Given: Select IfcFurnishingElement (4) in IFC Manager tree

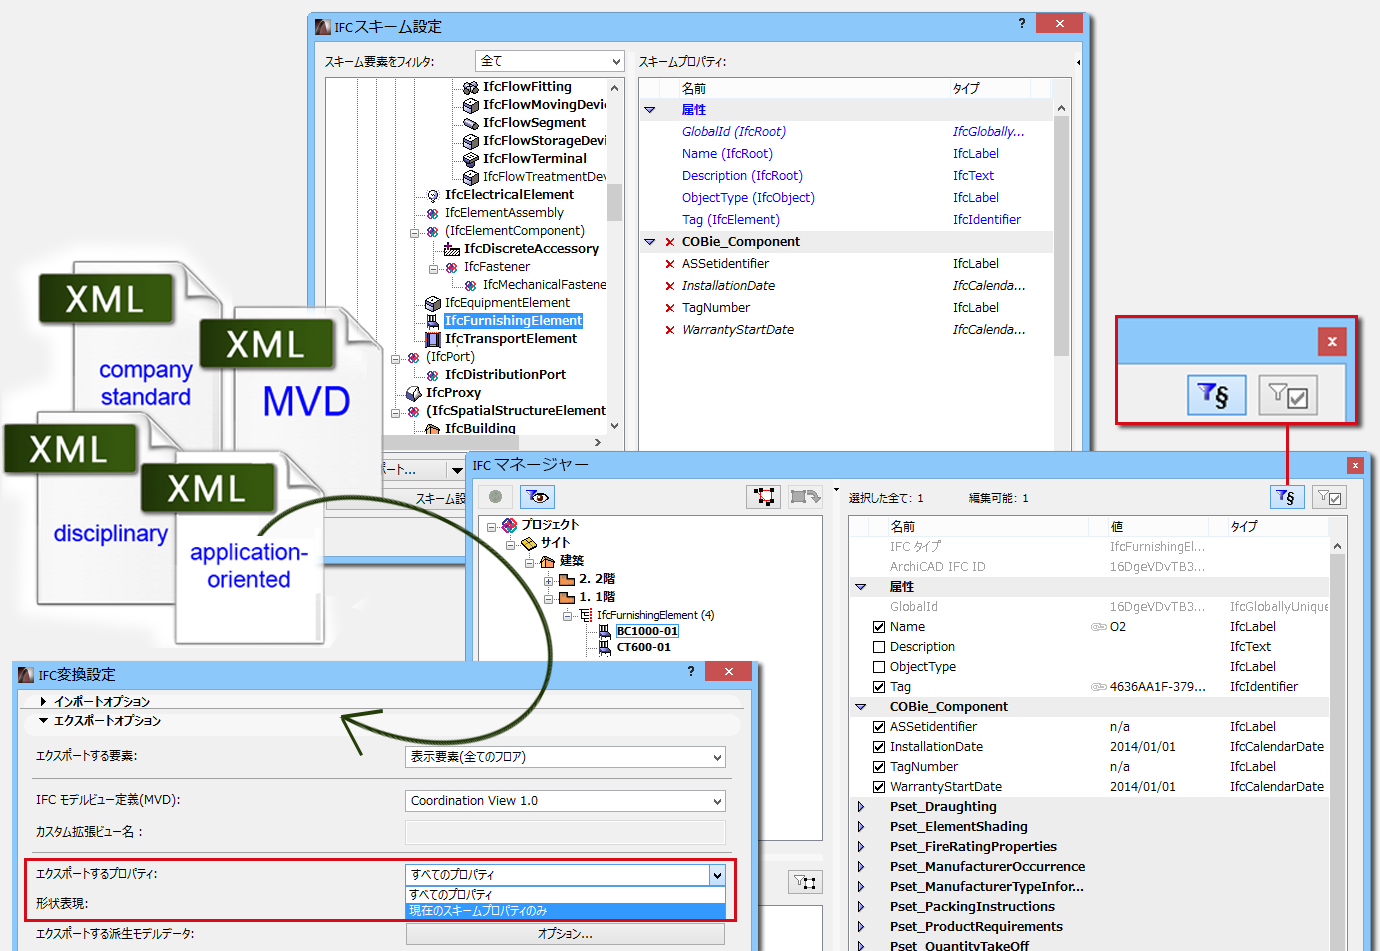Looking at the screenshot, I should [x=655, y=615].
